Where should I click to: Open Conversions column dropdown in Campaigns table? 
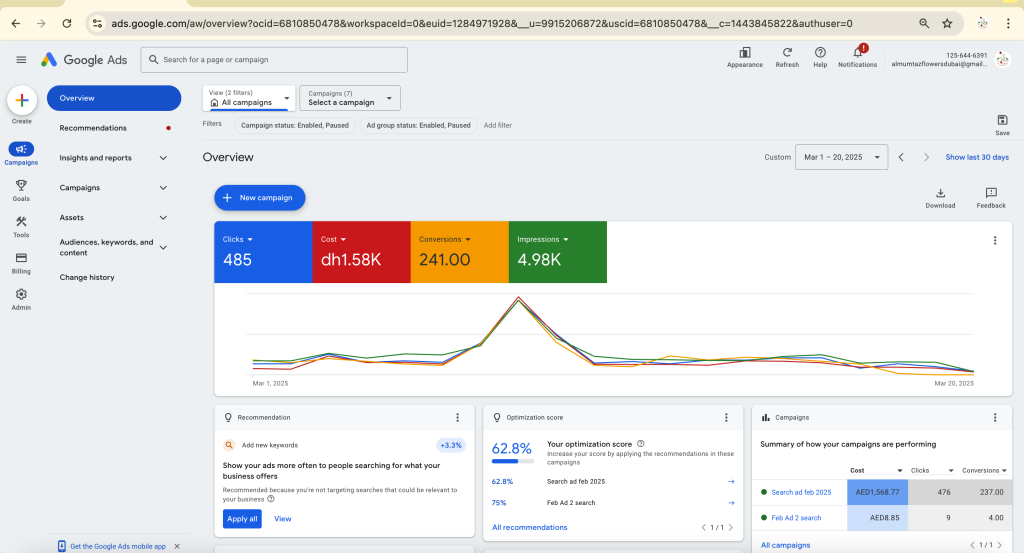pos(1004,471)
